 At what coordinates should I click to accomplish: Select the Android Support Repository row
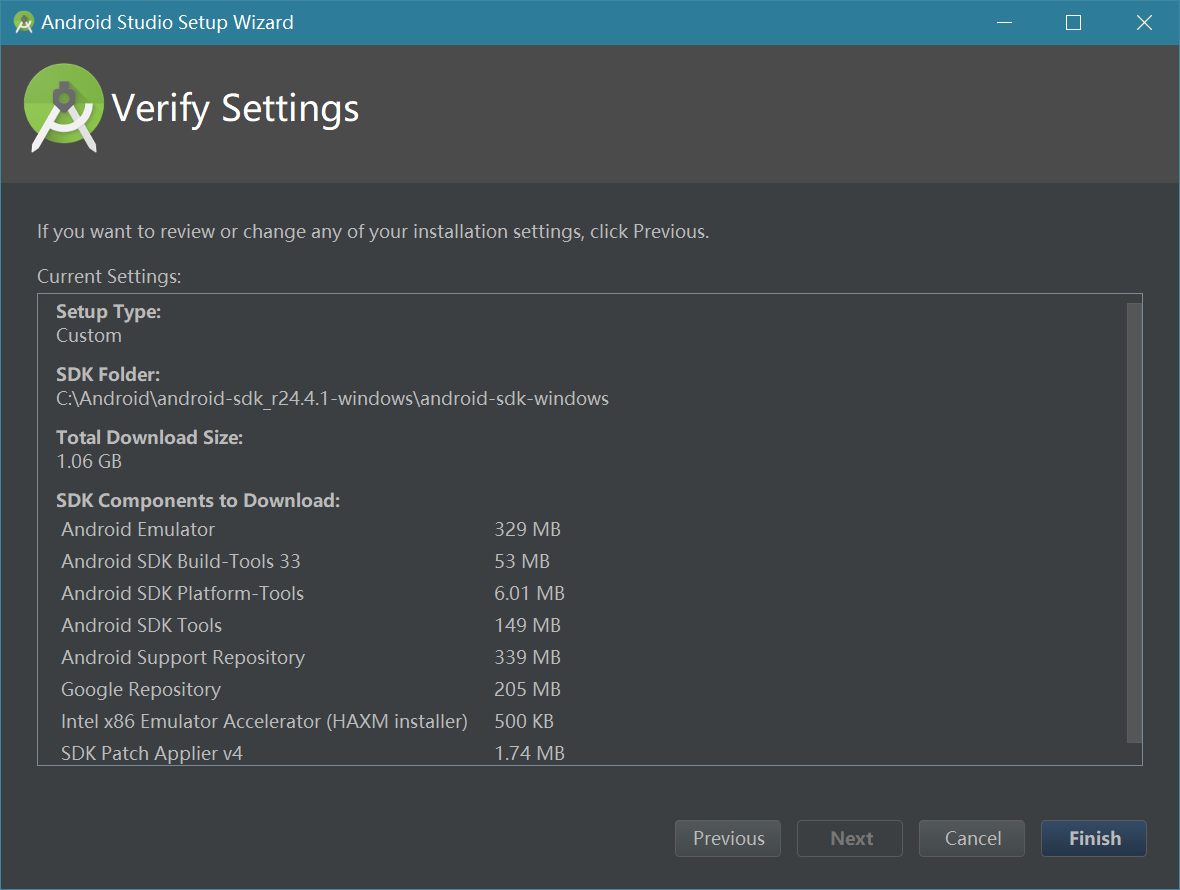tap(183, 657)
